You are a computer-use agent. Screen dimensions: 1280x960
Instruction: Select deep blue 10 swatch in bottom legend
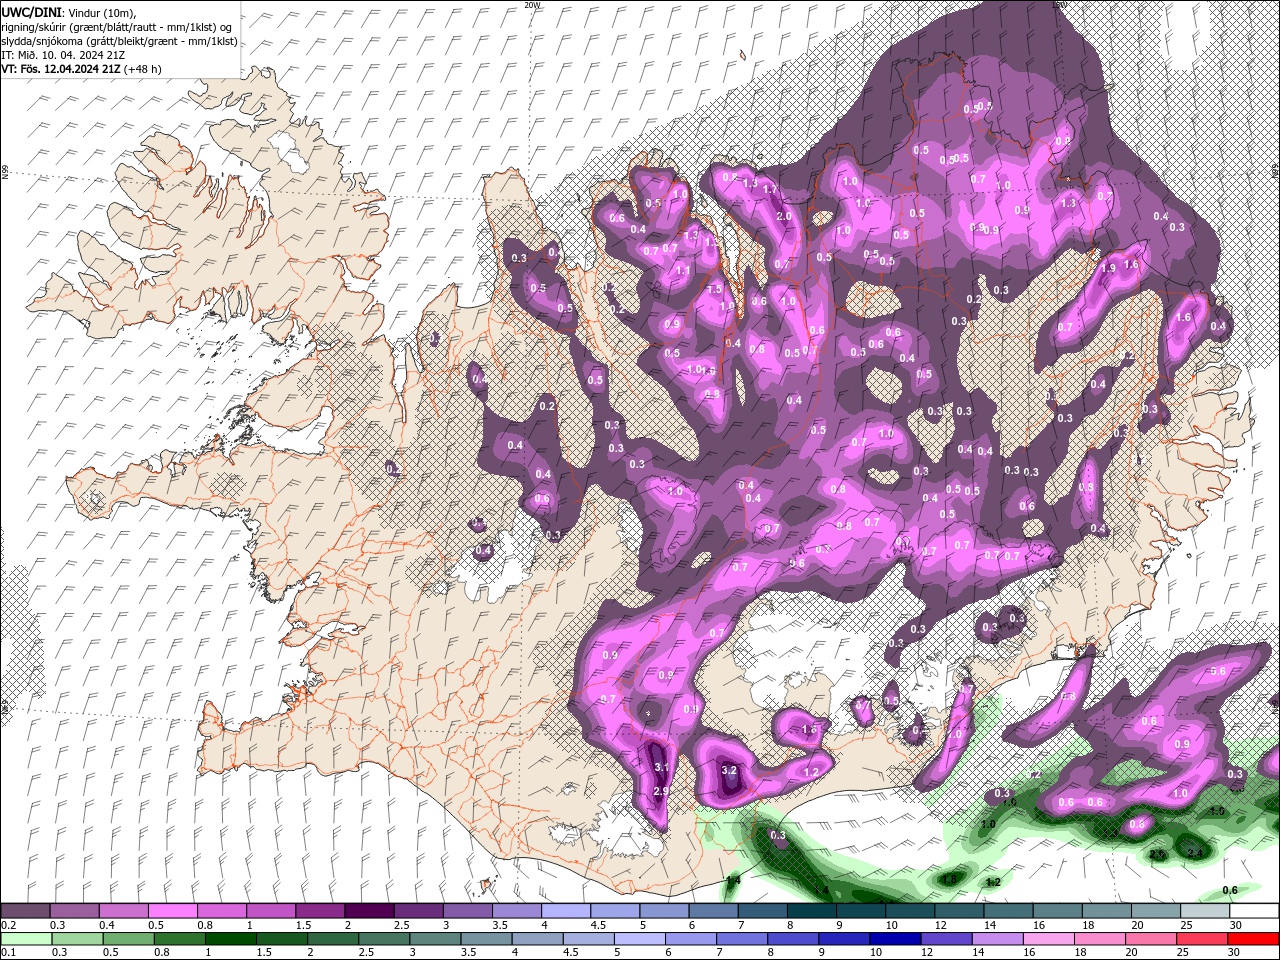tap(896, 939)
